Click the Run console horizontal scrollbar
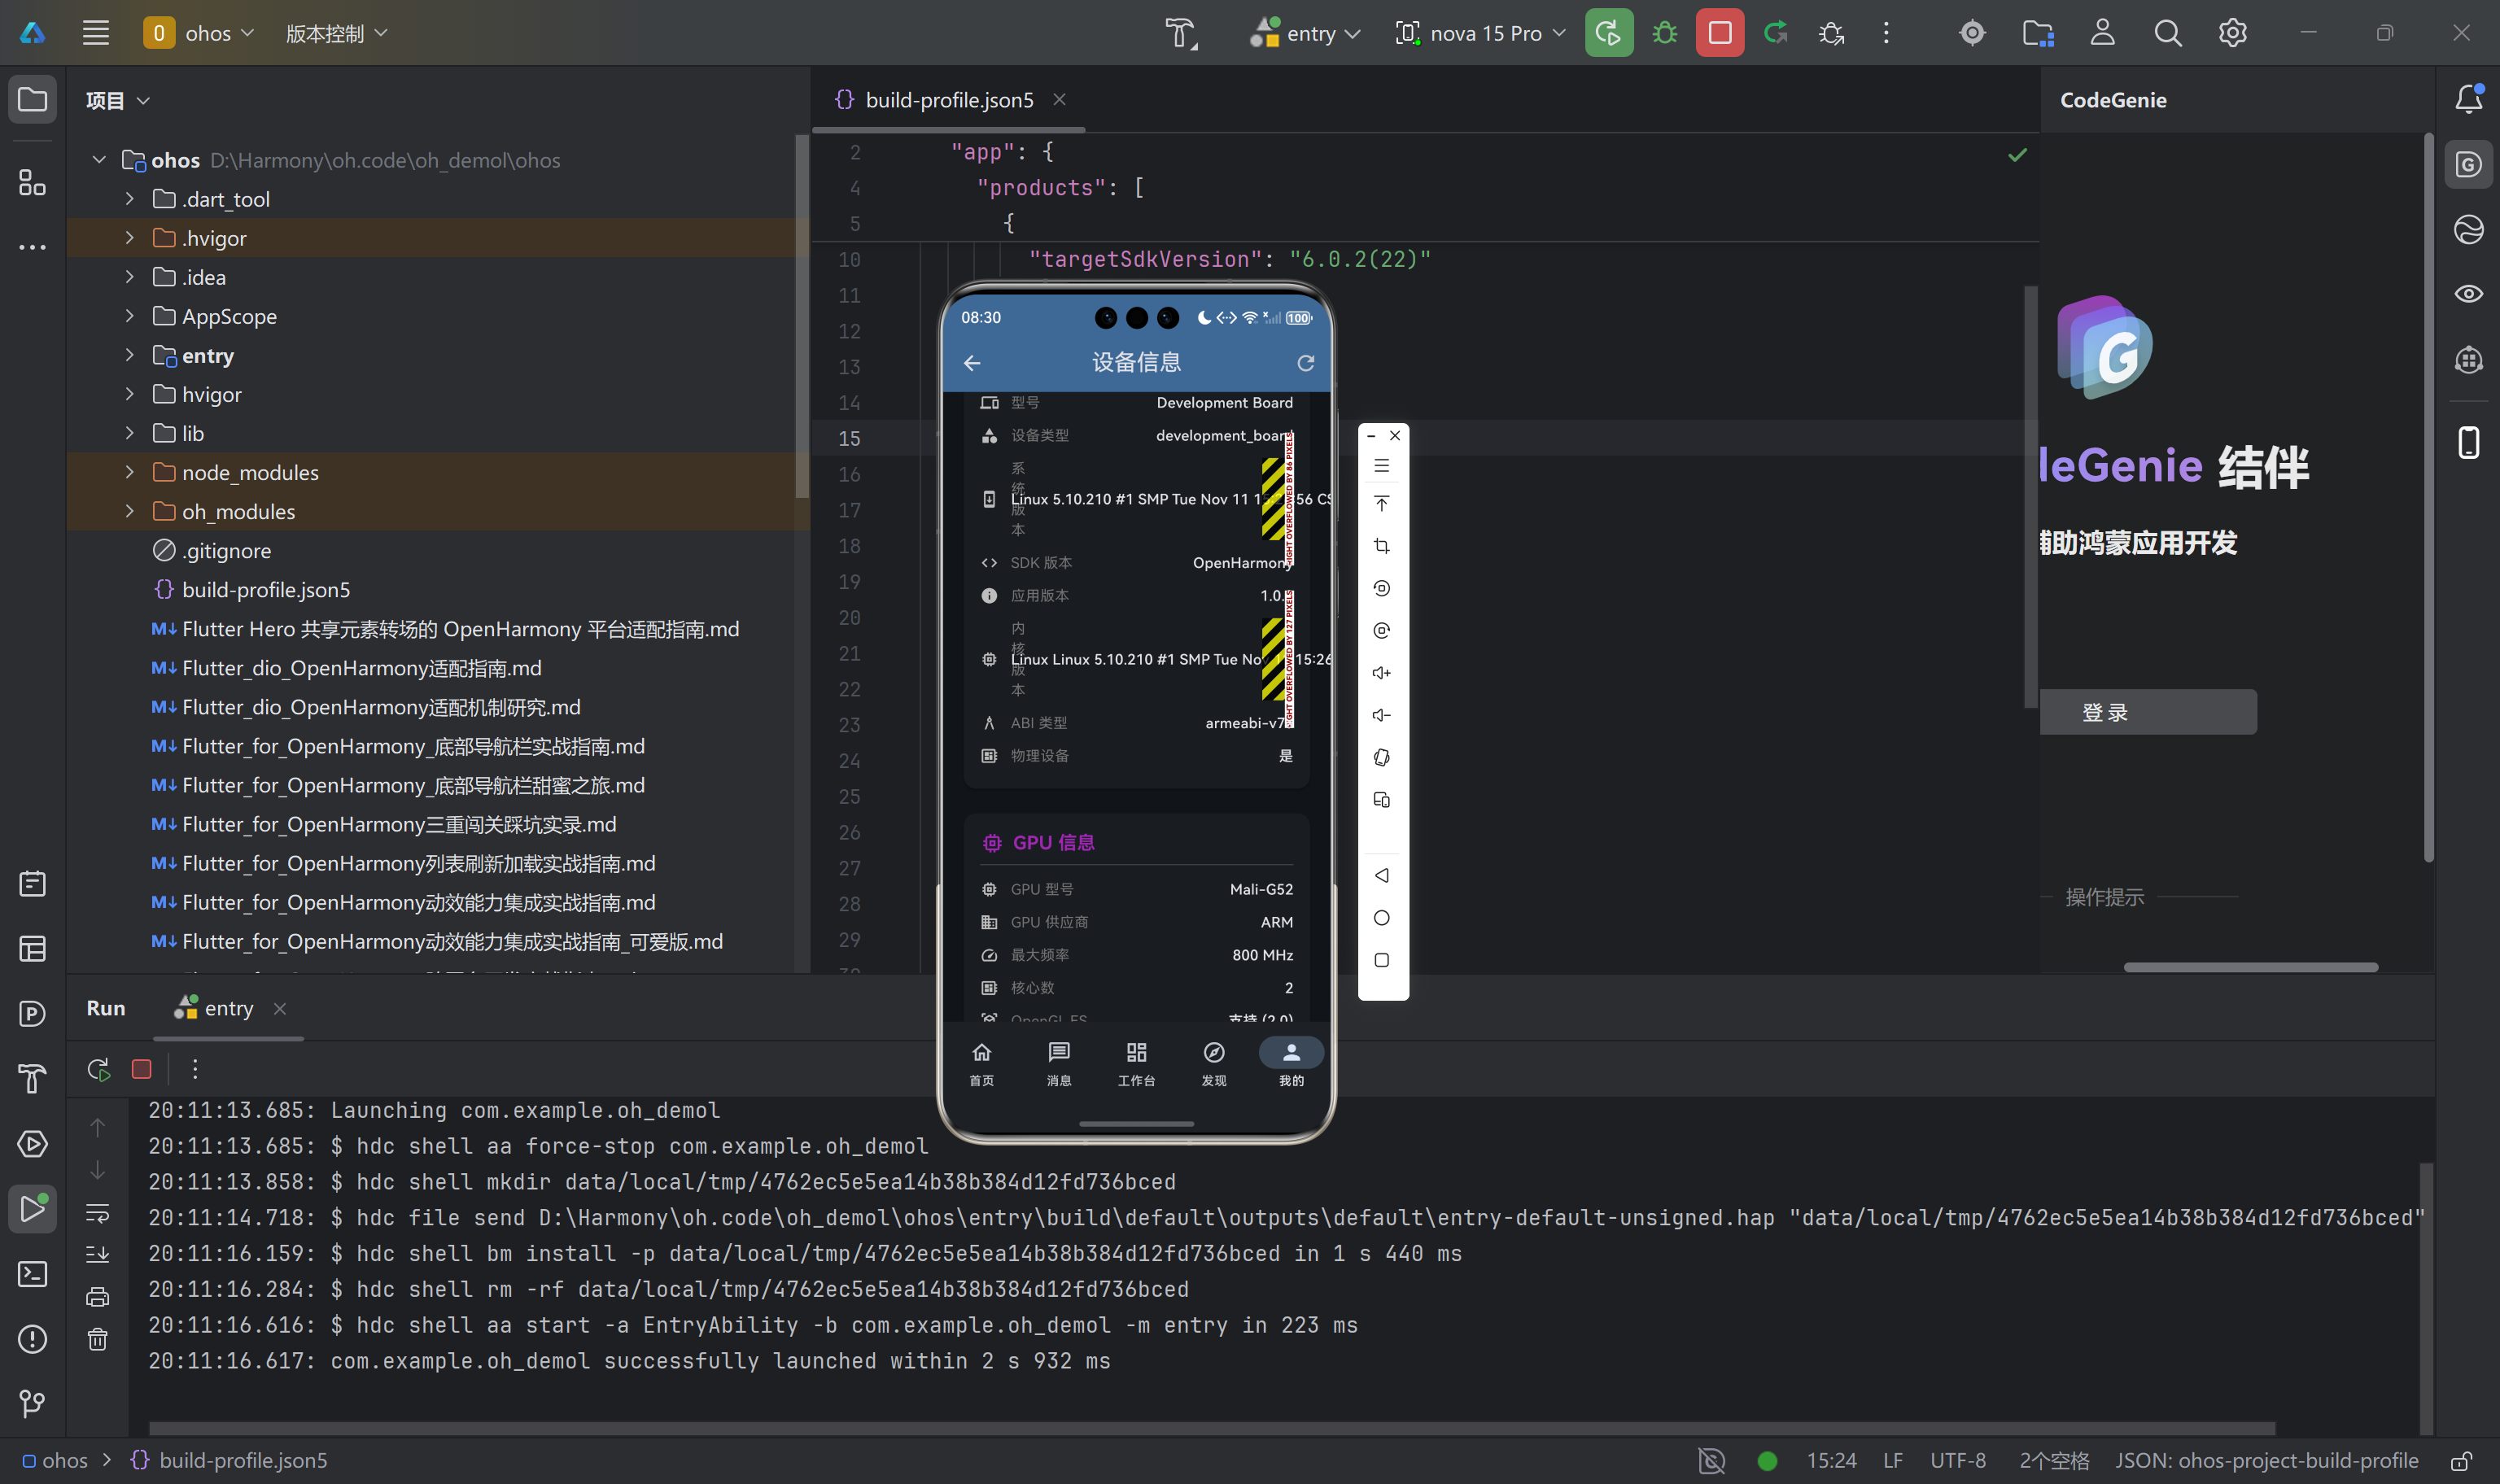Viewport: 2500px width, 1484px height. pos(1210,1427)
